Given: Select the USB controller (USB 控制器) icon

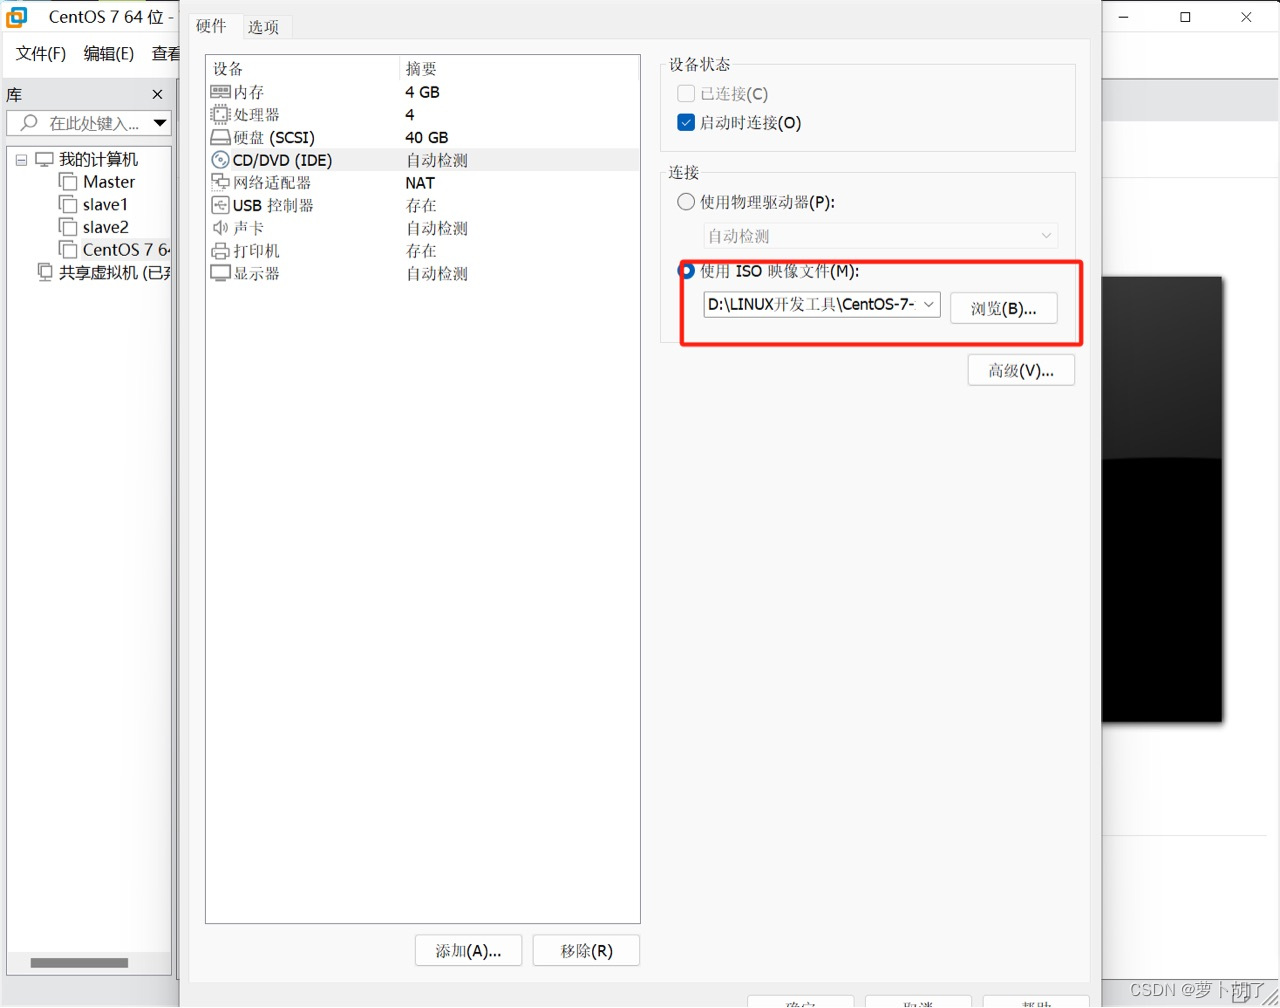Looking at the screenshot, I should click(x=220, y=205).
